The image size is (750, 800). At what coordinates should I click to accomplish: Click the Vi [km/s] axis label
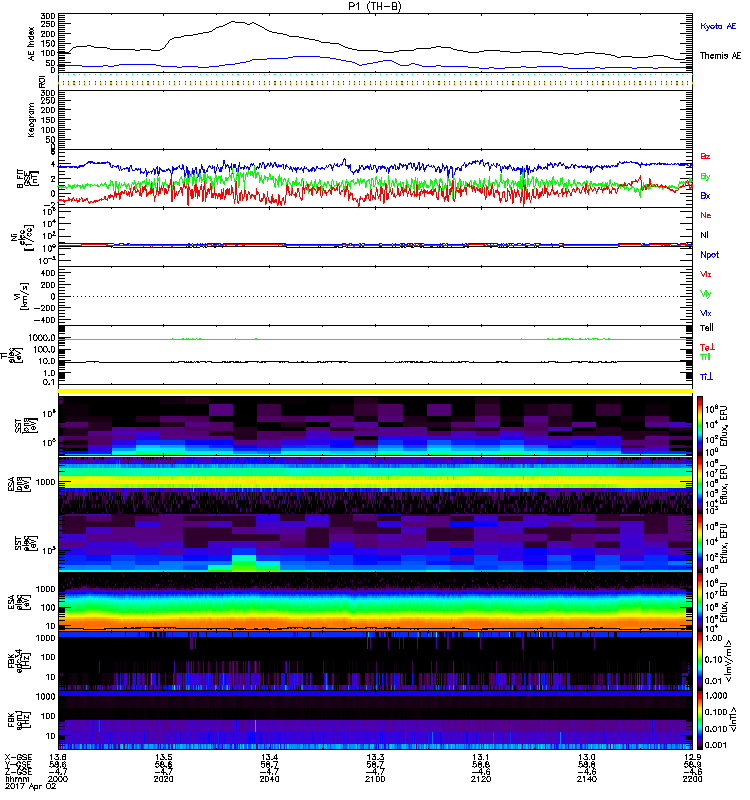pyautogui.click(x=23, y=296)
